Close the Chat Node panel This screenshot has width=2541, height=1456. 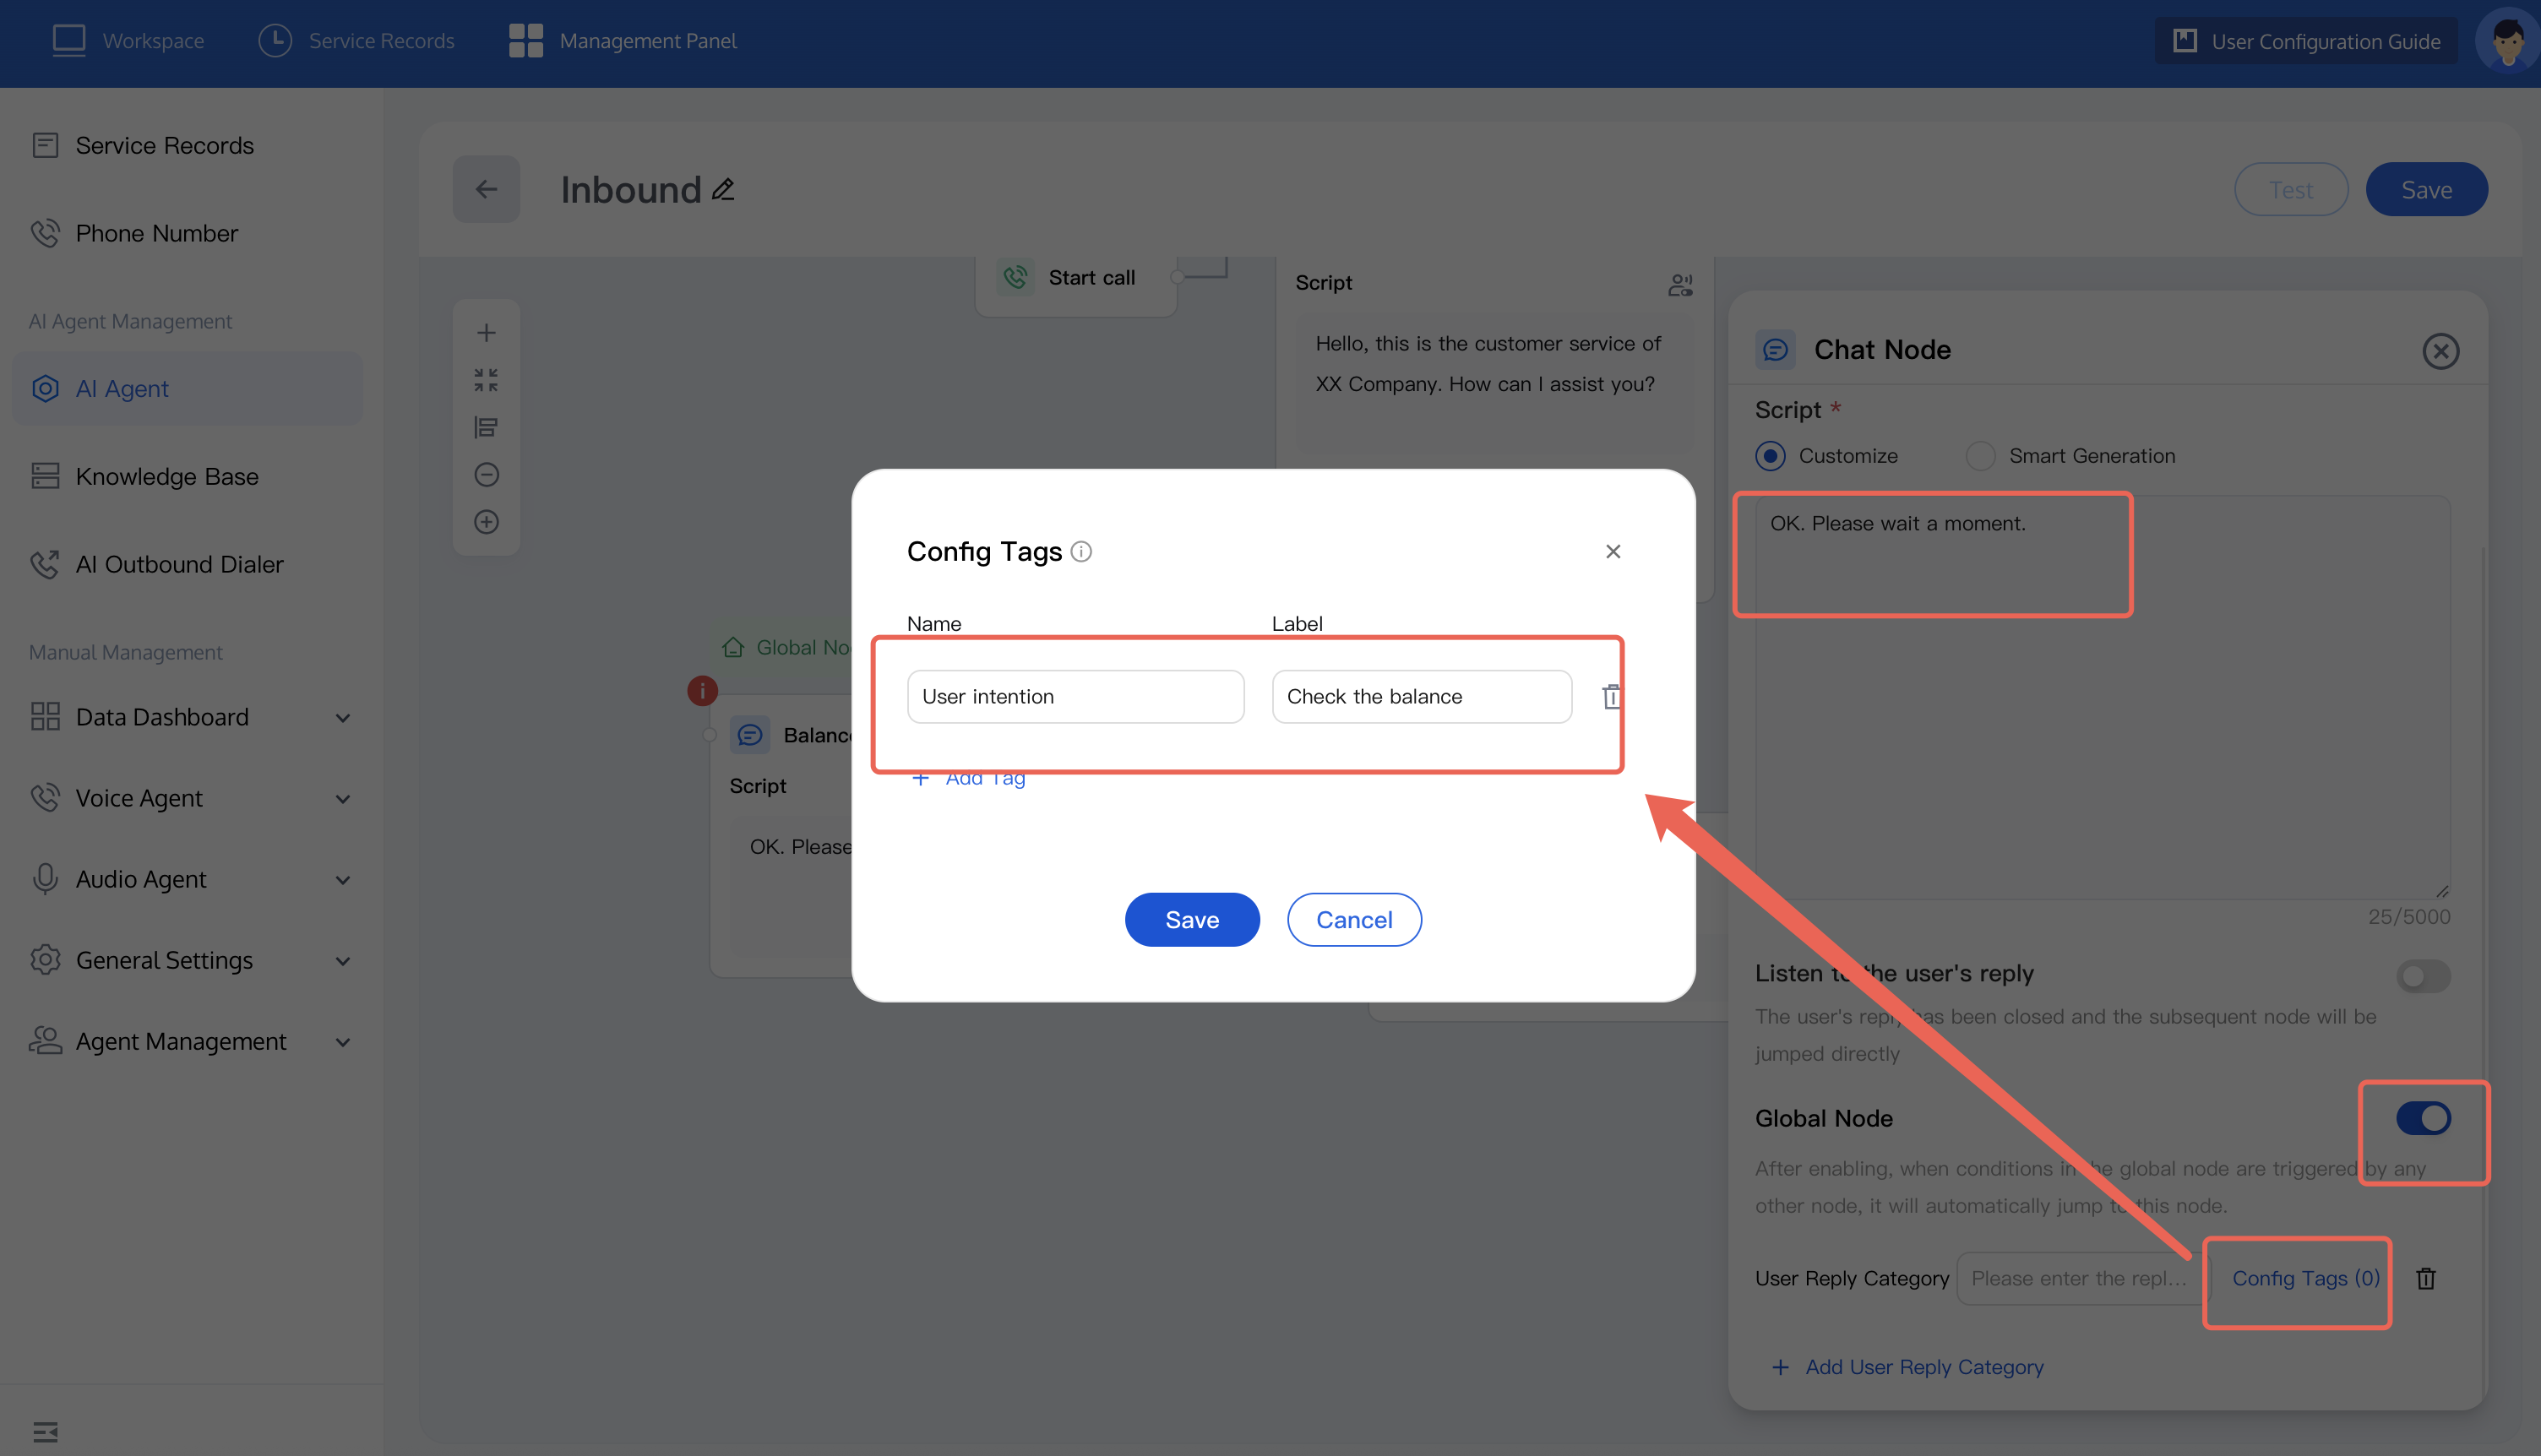2440,351
